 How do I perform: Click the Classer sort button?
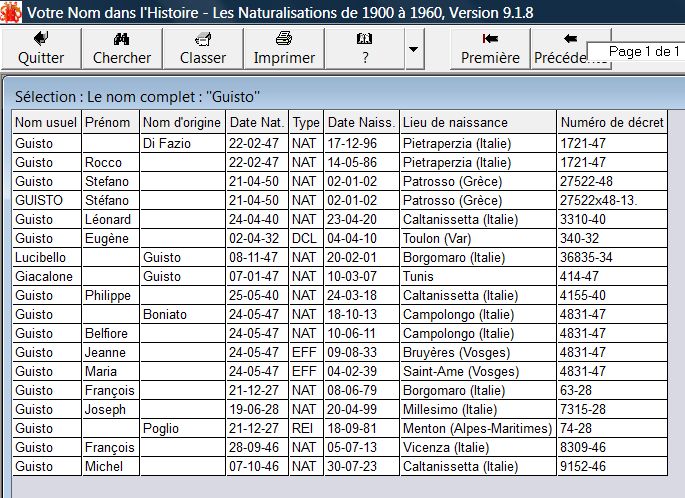[x=203, y=48]
